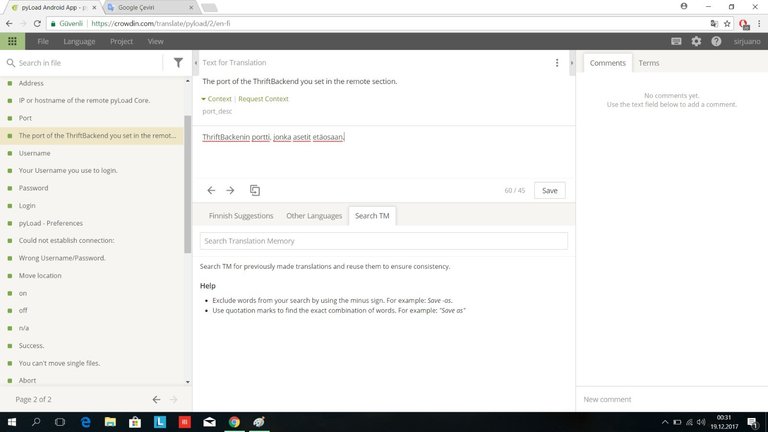768x432 pixels.
Task: Open Windows notification center
Action: tap(753, 422)
